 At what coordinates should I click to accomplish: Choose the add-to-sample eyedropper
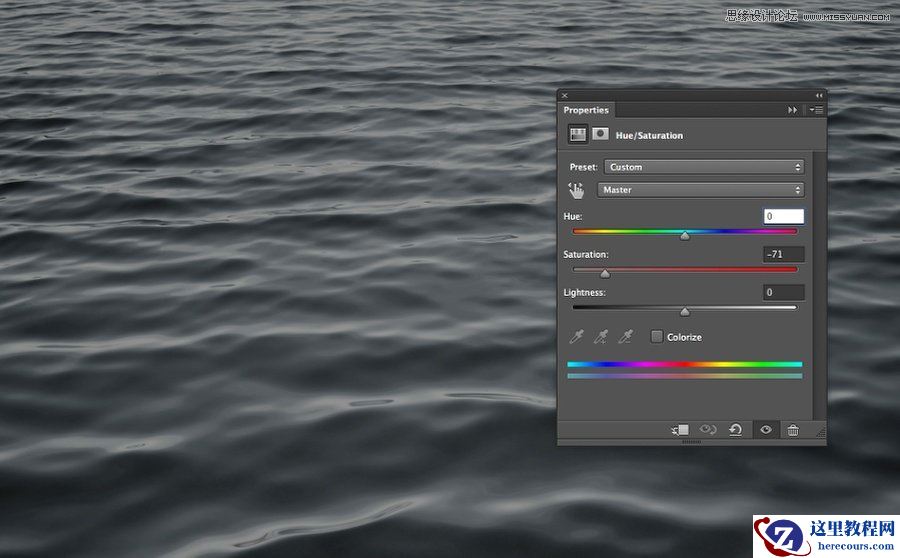[x=601, y=337]
